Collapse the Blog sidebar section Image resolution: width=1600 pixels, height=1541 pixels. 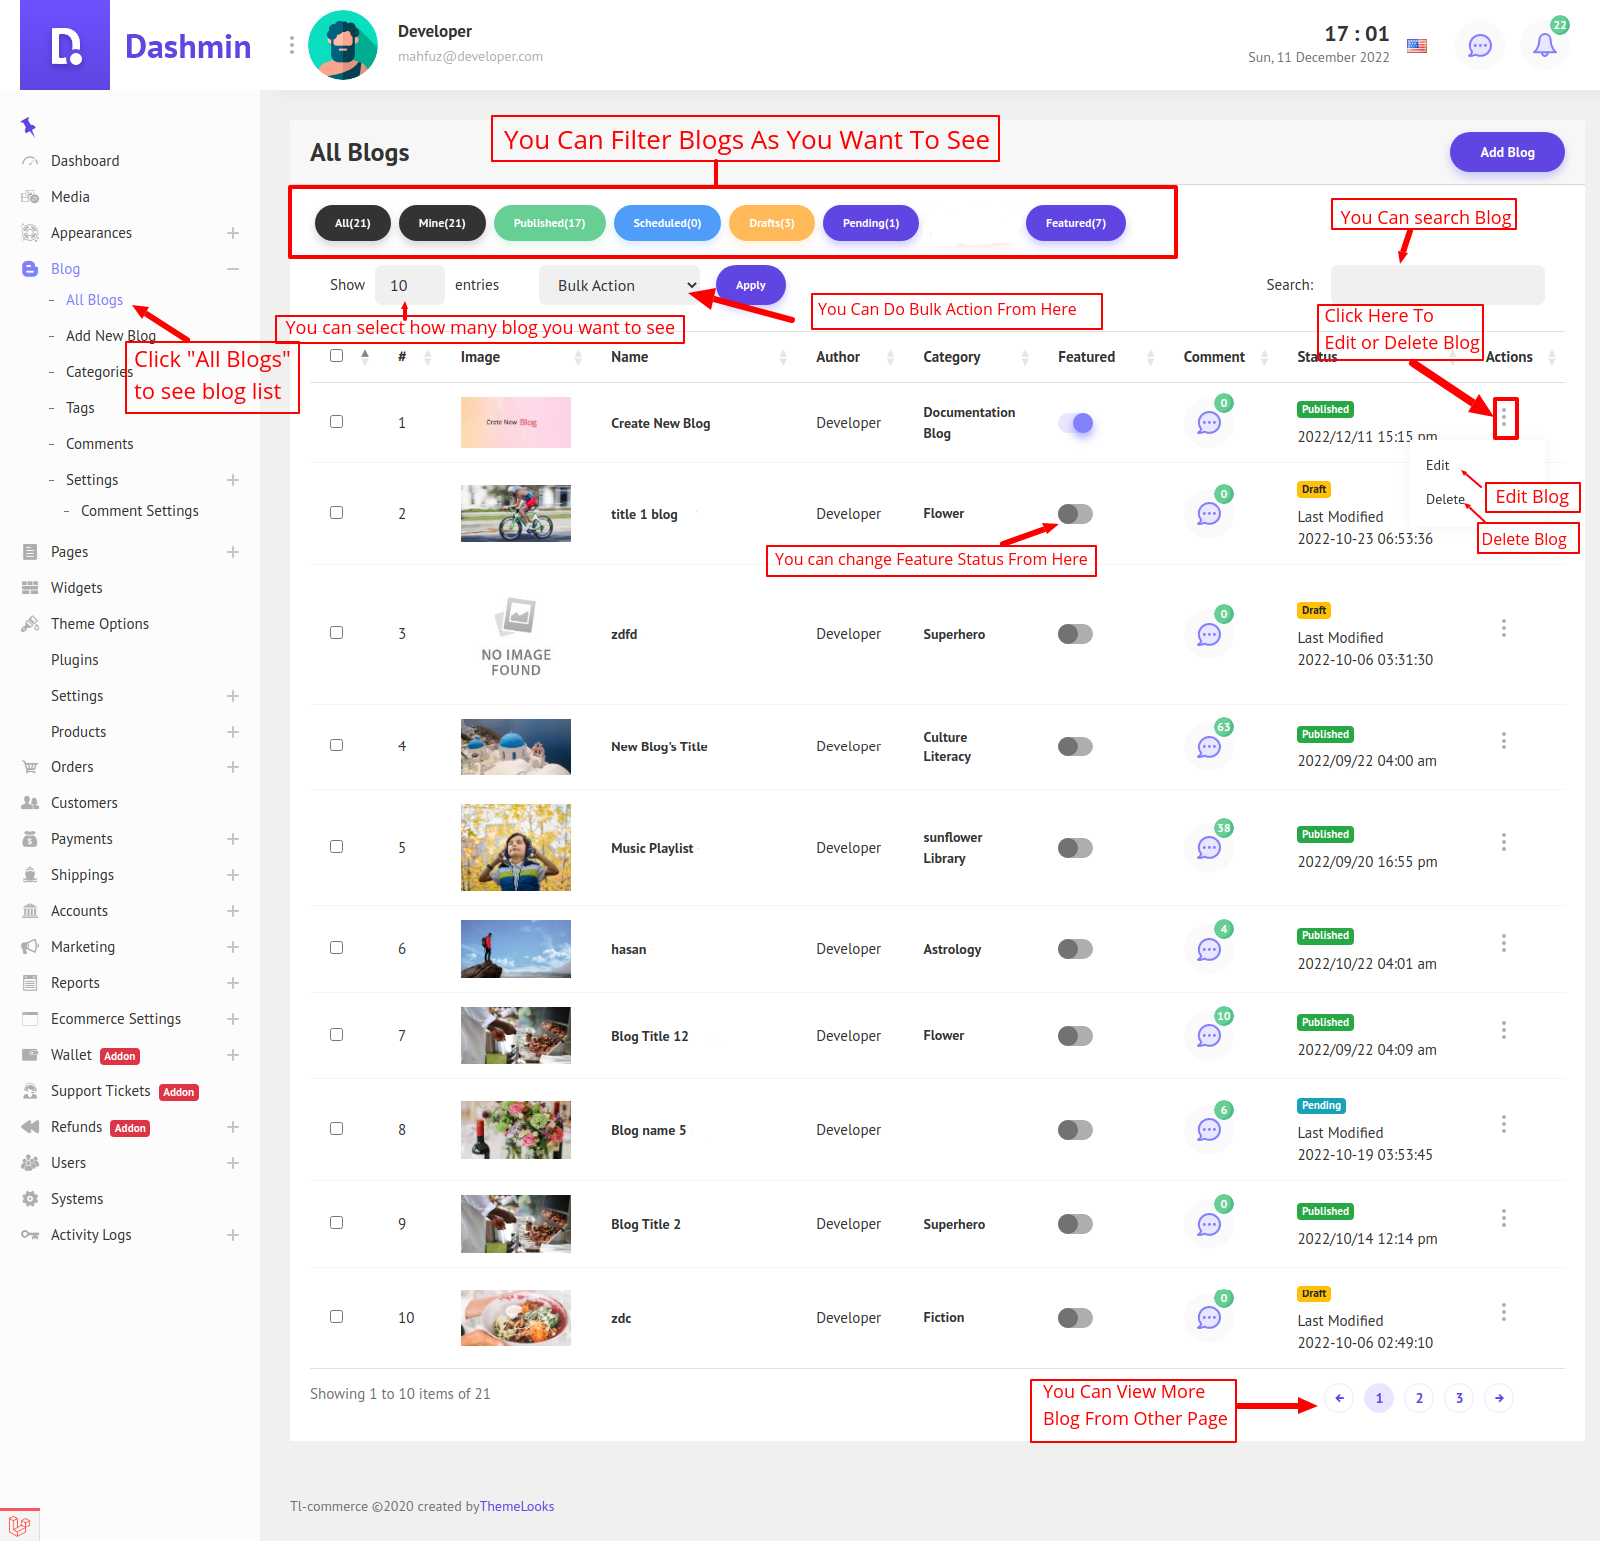pyautogui.click(x=232, y=269)
